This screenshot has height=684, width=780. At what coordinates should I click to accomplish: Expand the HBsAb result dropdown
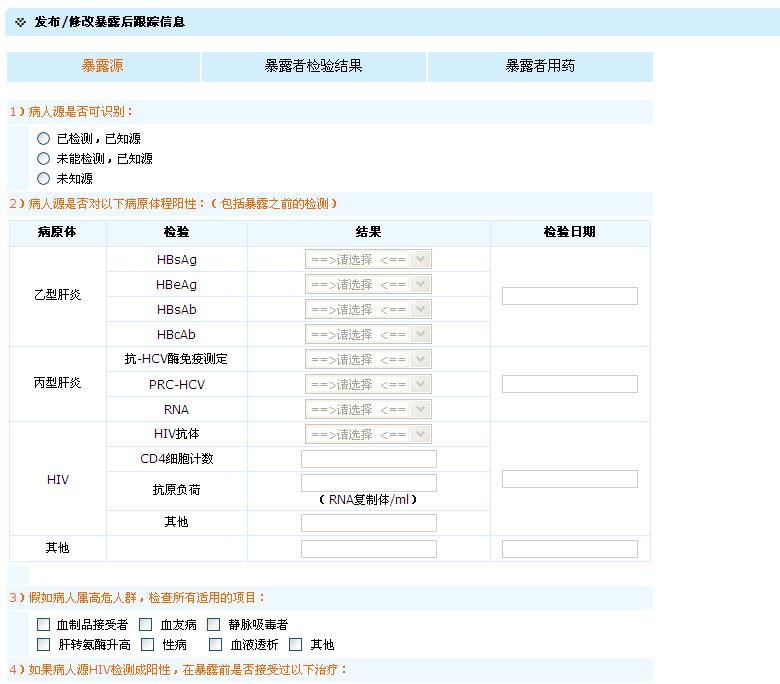[x=368, y=309]
